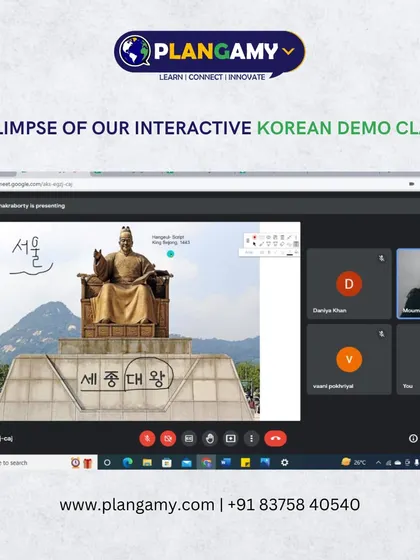
Task: Open Microsoft Edge from the taskbar
Action: (x=128, y=462)
